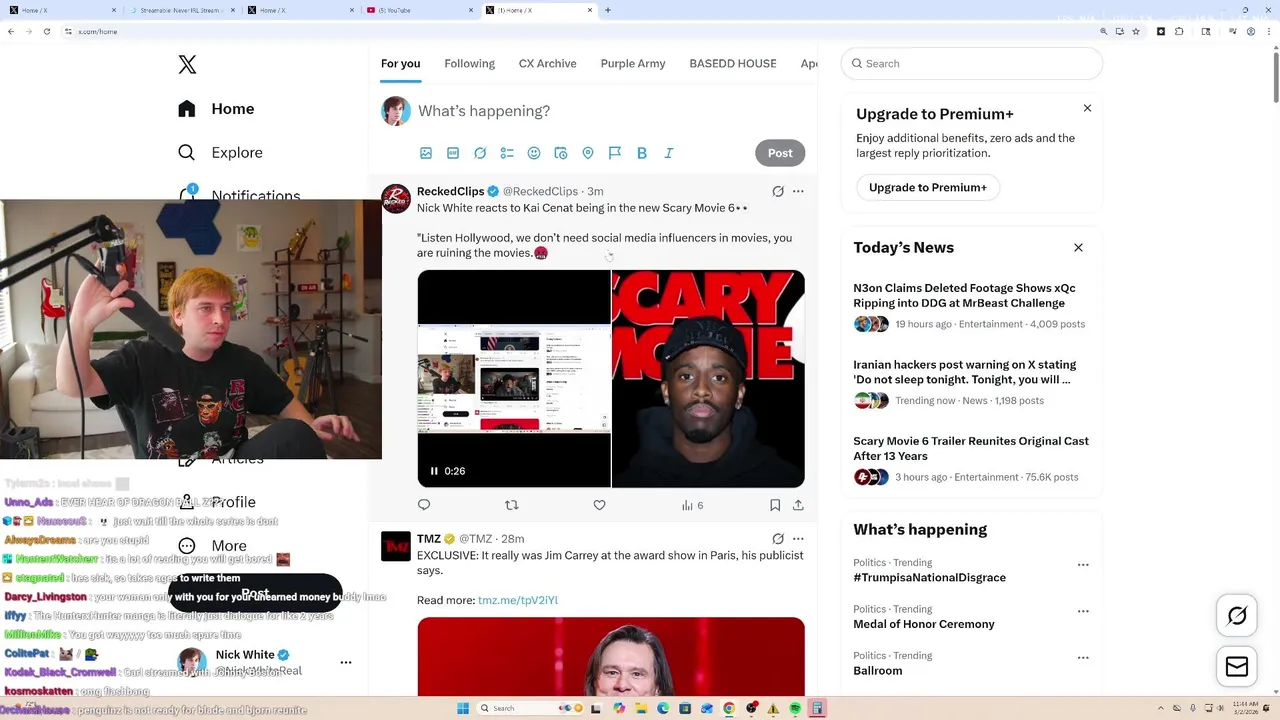Tag a location on the post

[588, 153]
